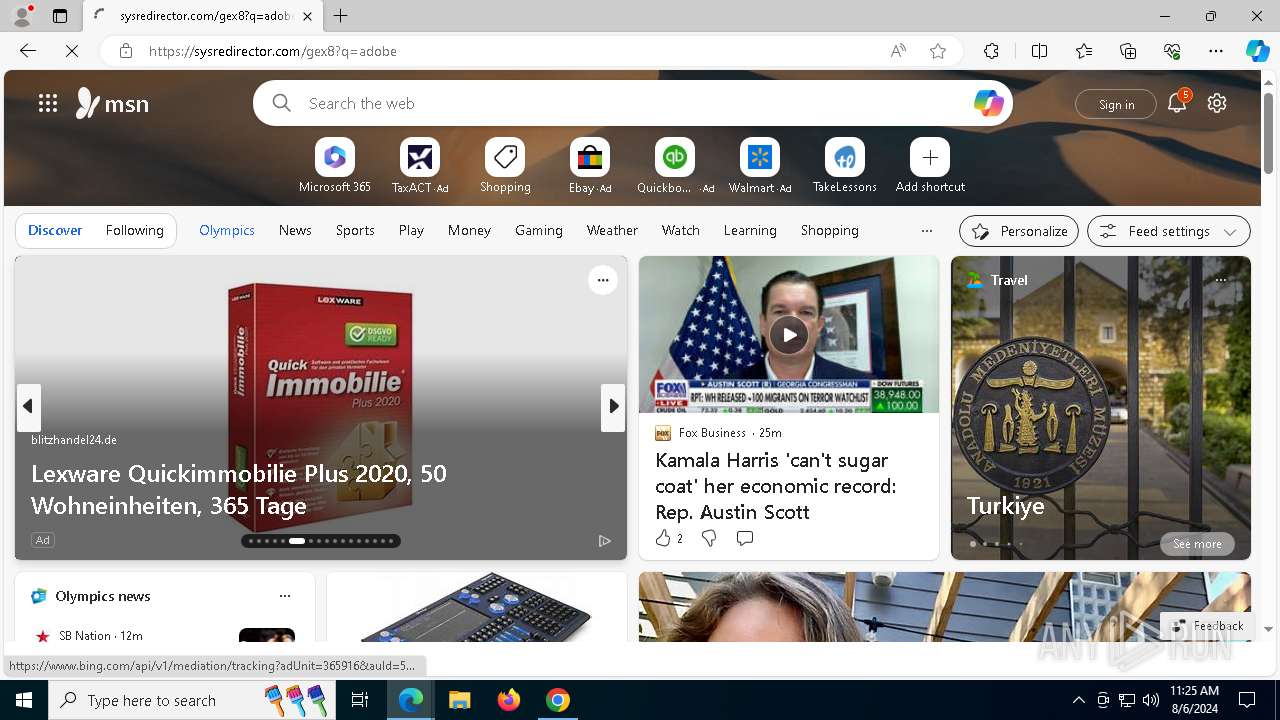Open browser Extensions icon
1280x720 pixels.
point(991,51)
